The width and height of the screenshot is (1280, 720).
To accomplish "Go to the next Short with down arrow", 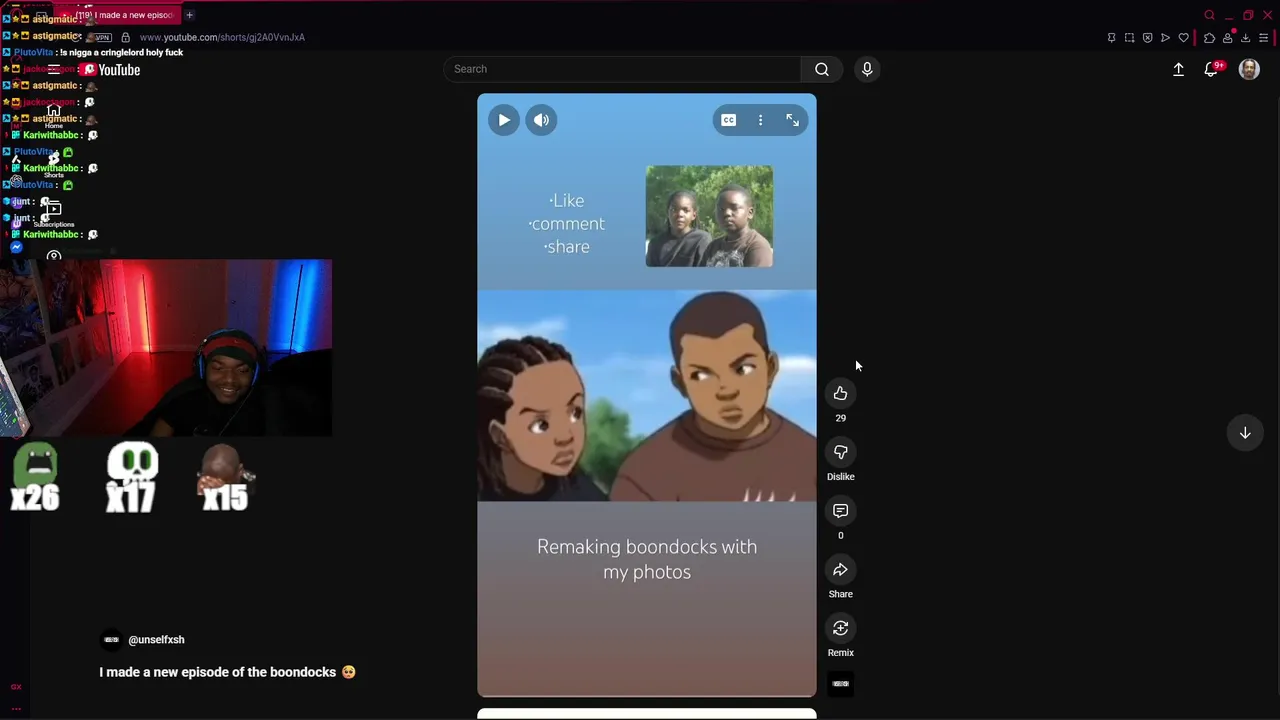I will pyautogui.click(x=1245, y=433).
